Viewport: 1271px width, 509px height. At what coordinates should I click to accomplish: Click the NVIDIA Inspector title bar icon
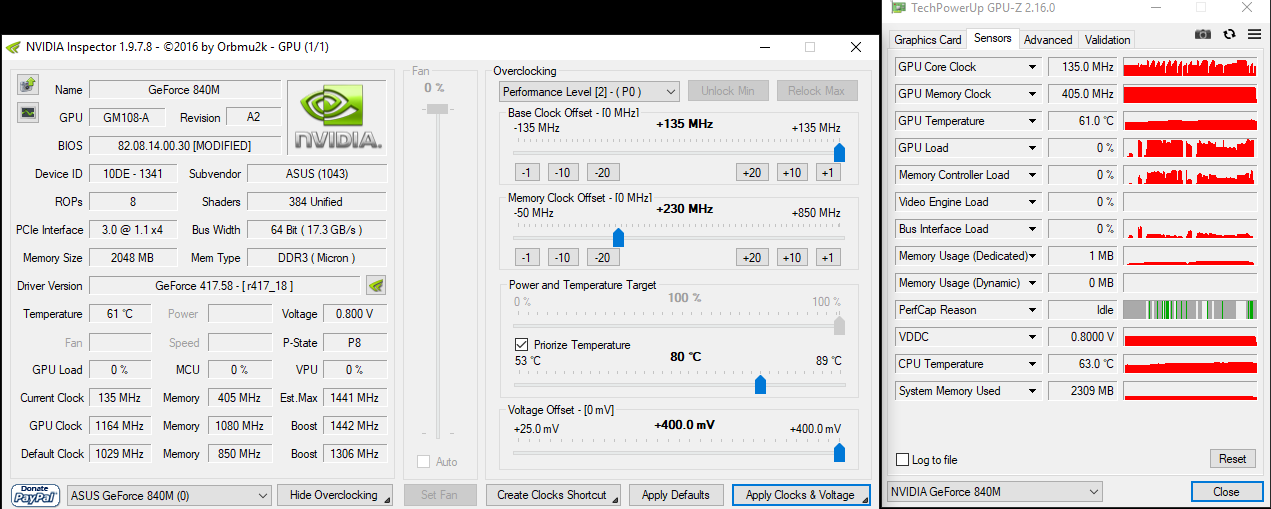[13, 47]
